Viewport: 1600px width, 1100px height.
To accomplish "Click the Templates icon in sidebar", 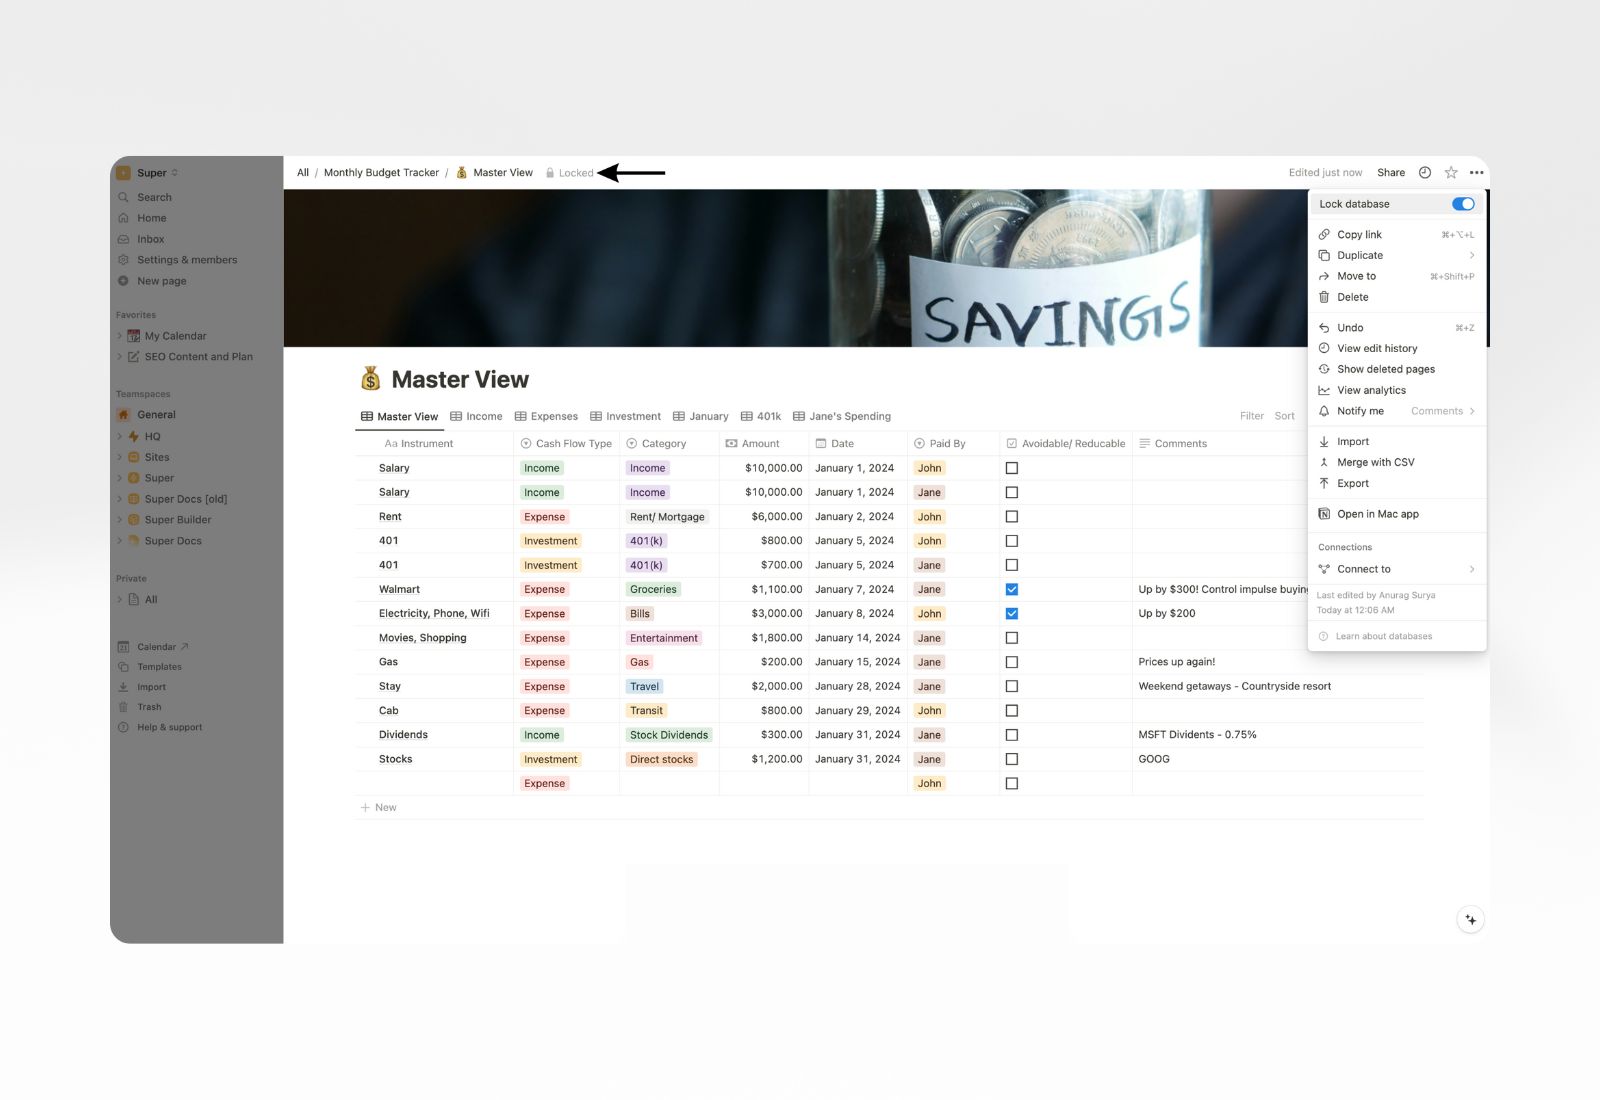I will click(123, 667).
